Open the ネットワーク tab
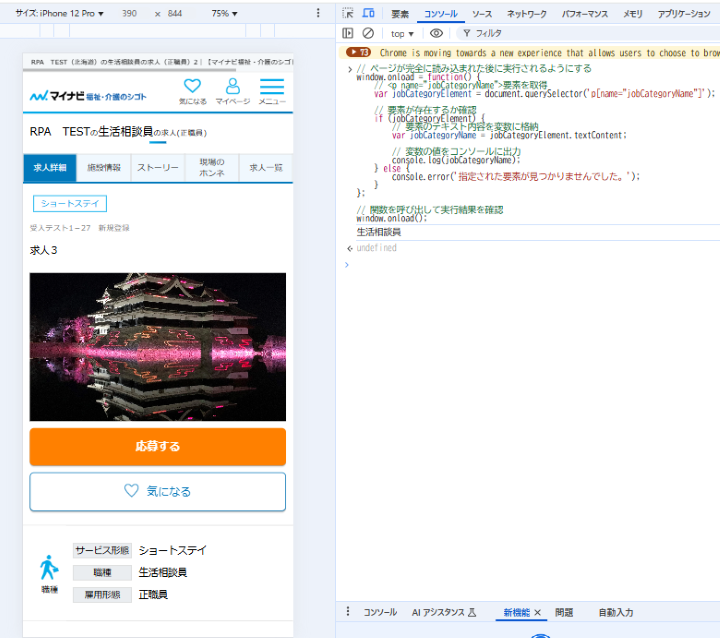Viewport: 720px width, 638px height. [x=526, y=14]
